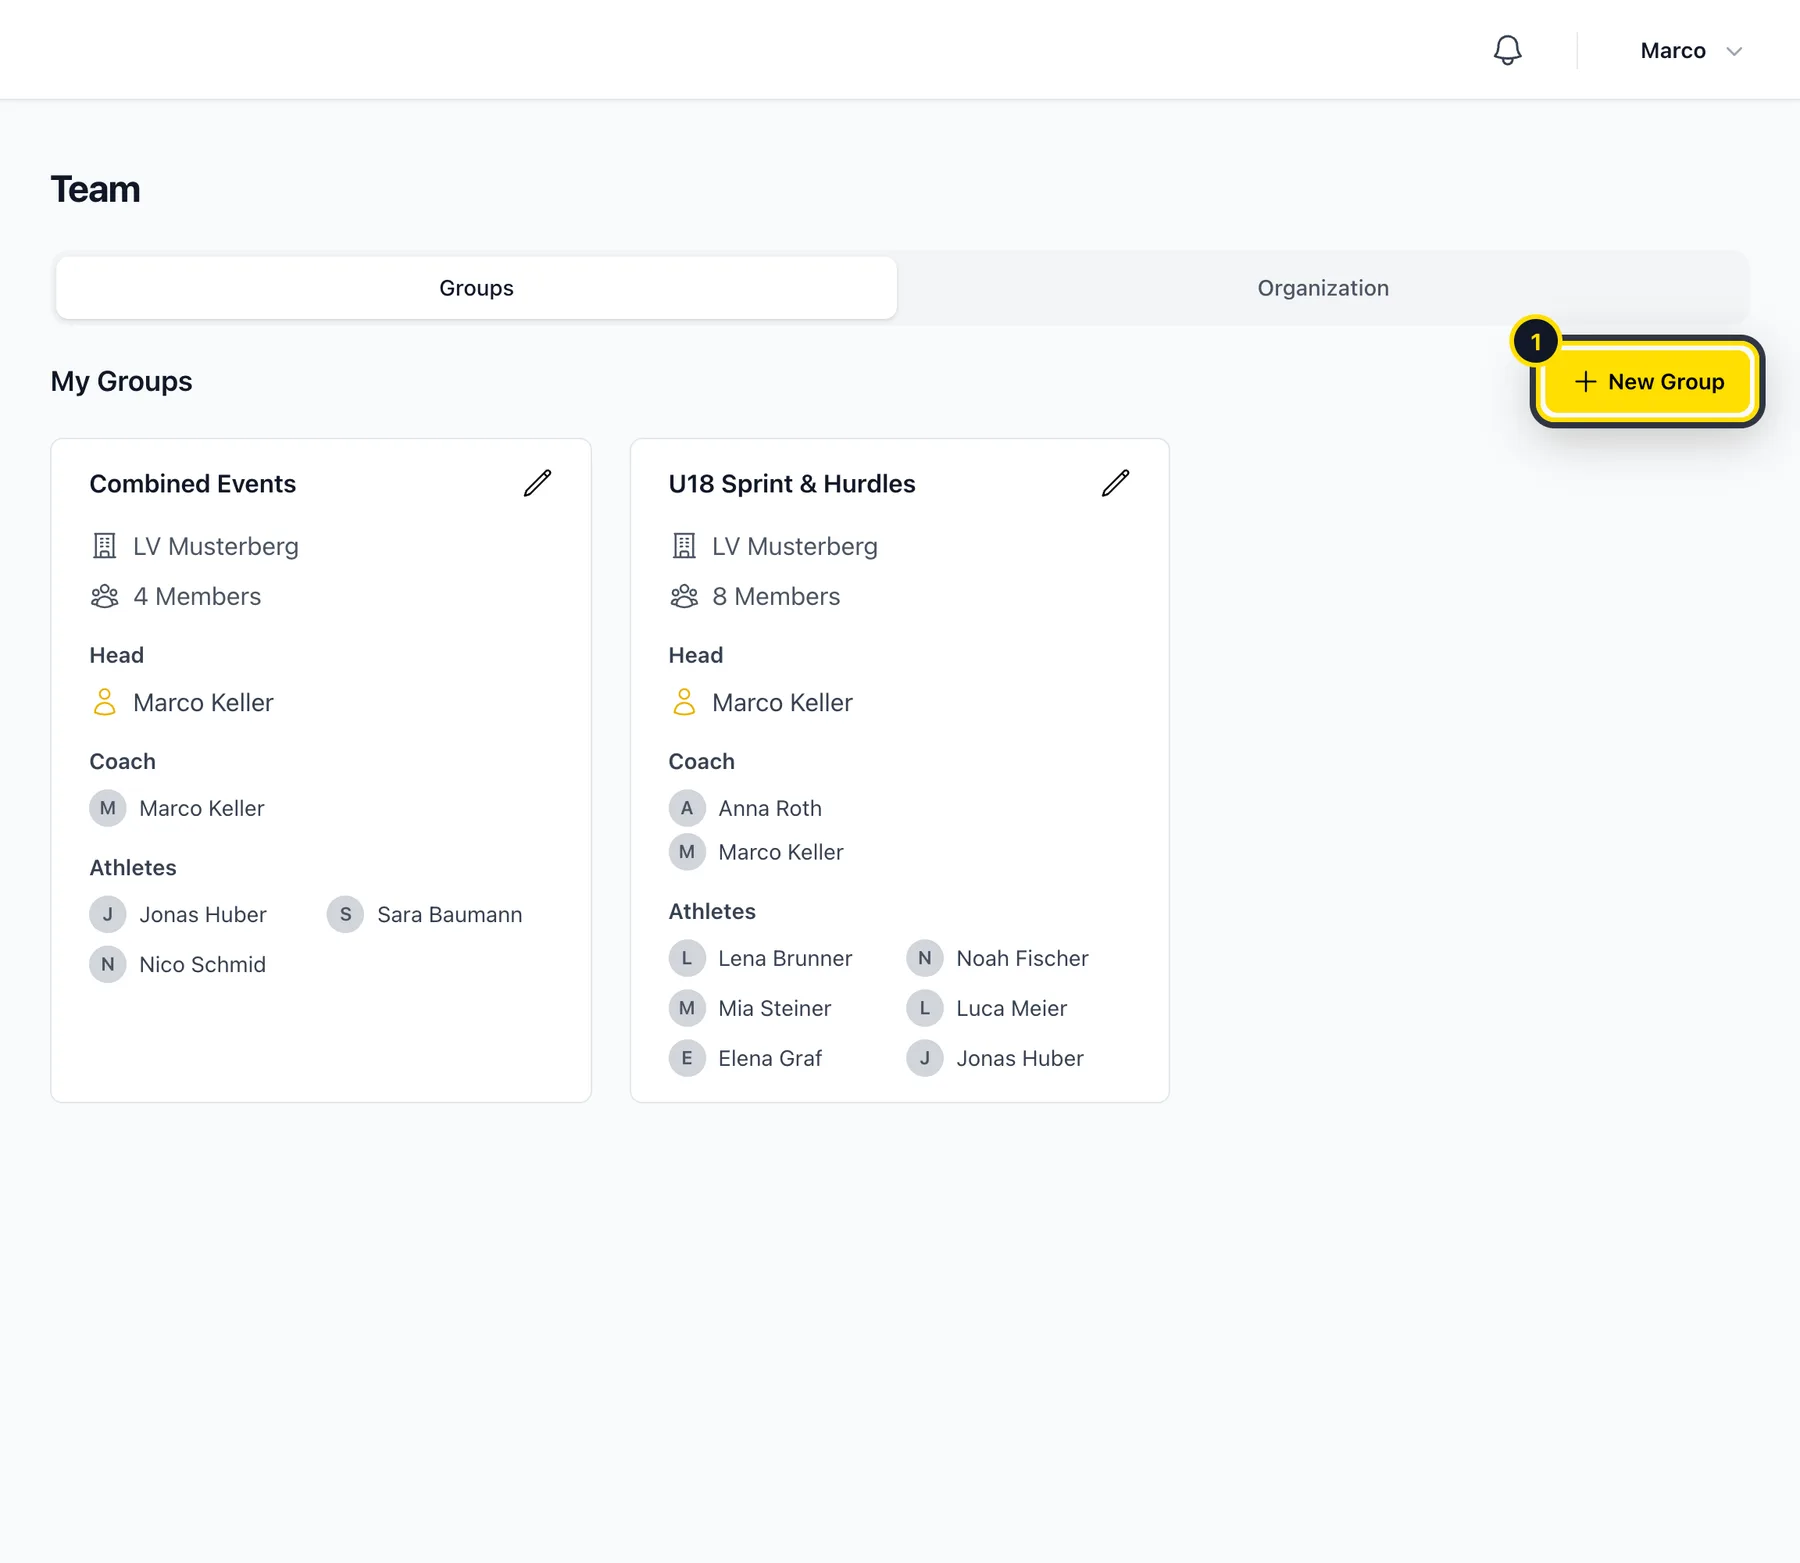This screenshot has height=1563, width=1800.
Task: Select Lena Brunner's L avatar
Action: click(x=687, y=958)
